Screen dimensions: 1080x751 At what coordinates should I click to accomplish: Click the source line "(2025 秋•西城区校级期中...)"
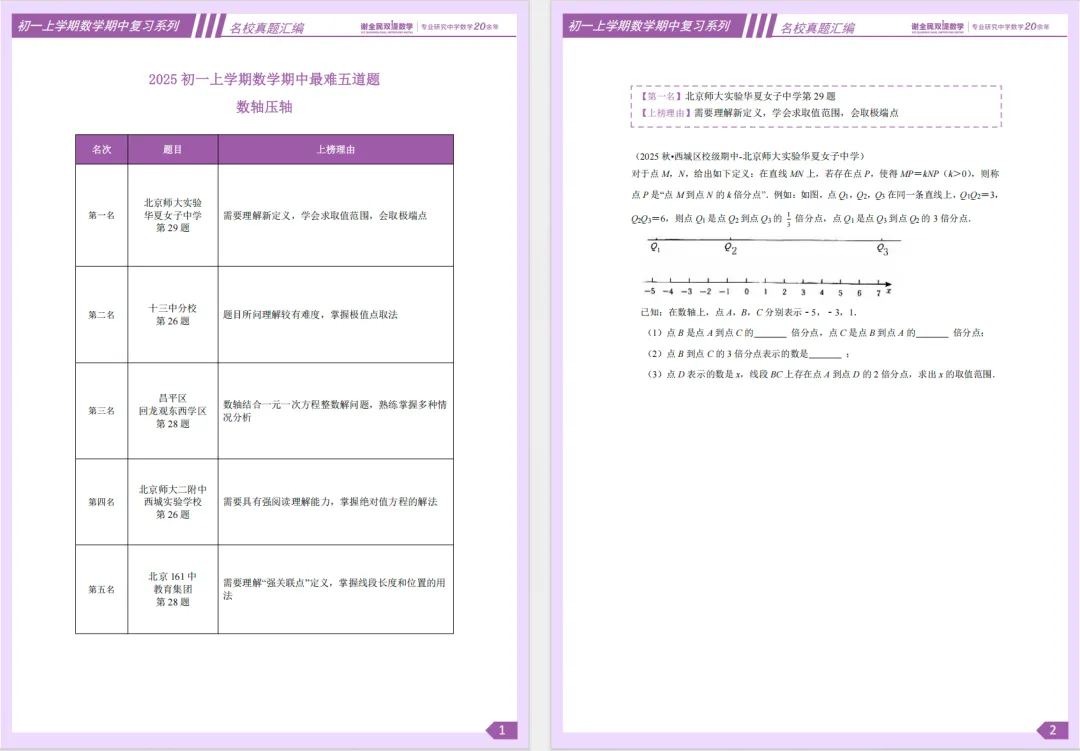(749, 156)
